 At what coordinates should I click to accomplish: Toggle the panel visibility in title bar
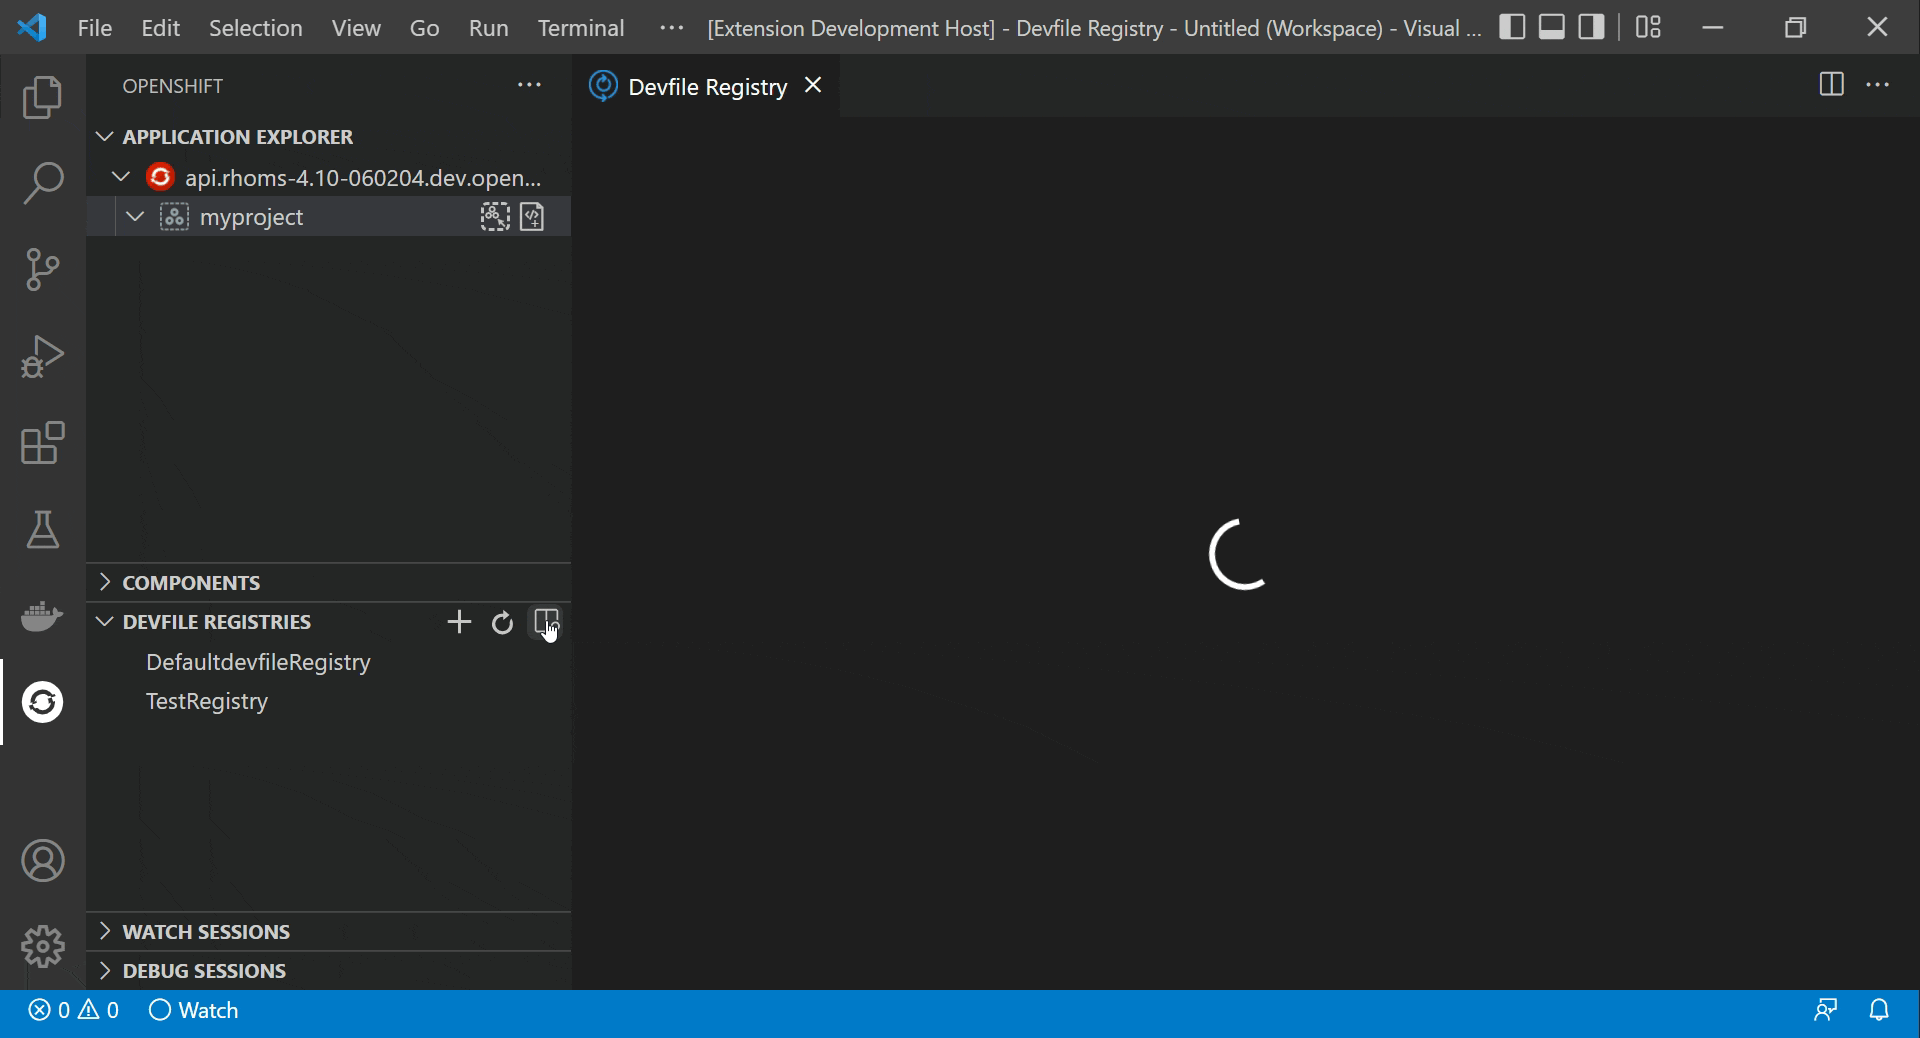1551,27
